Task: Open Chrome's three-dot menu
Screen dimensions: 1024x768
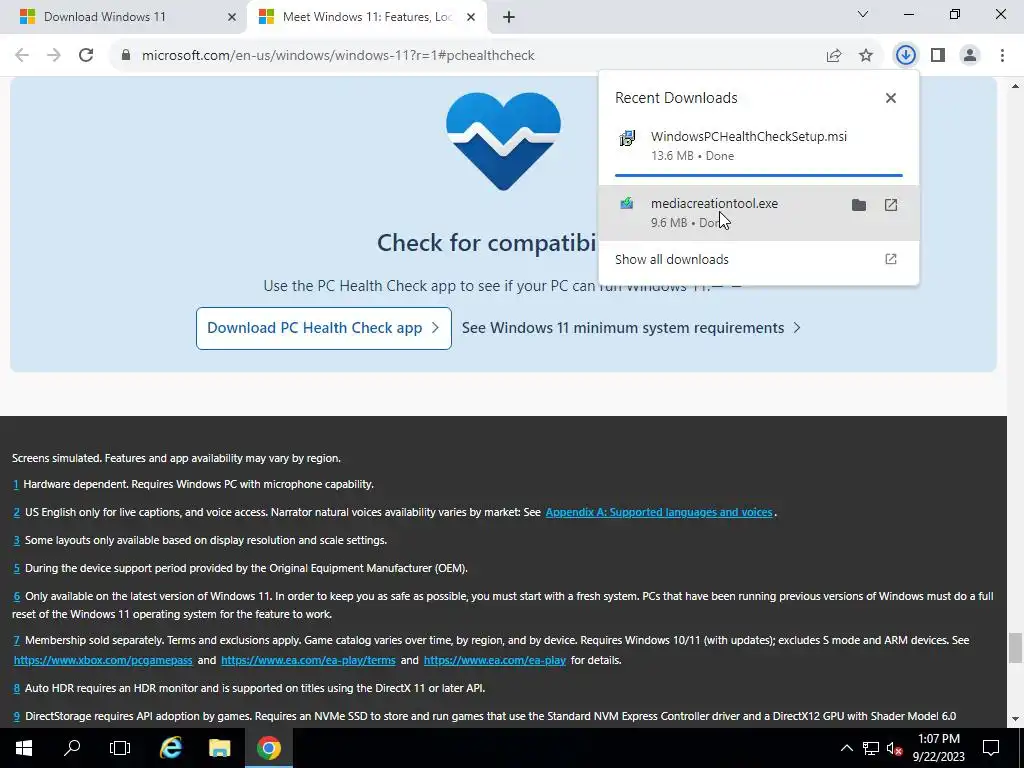Action: pos(1002,56)
